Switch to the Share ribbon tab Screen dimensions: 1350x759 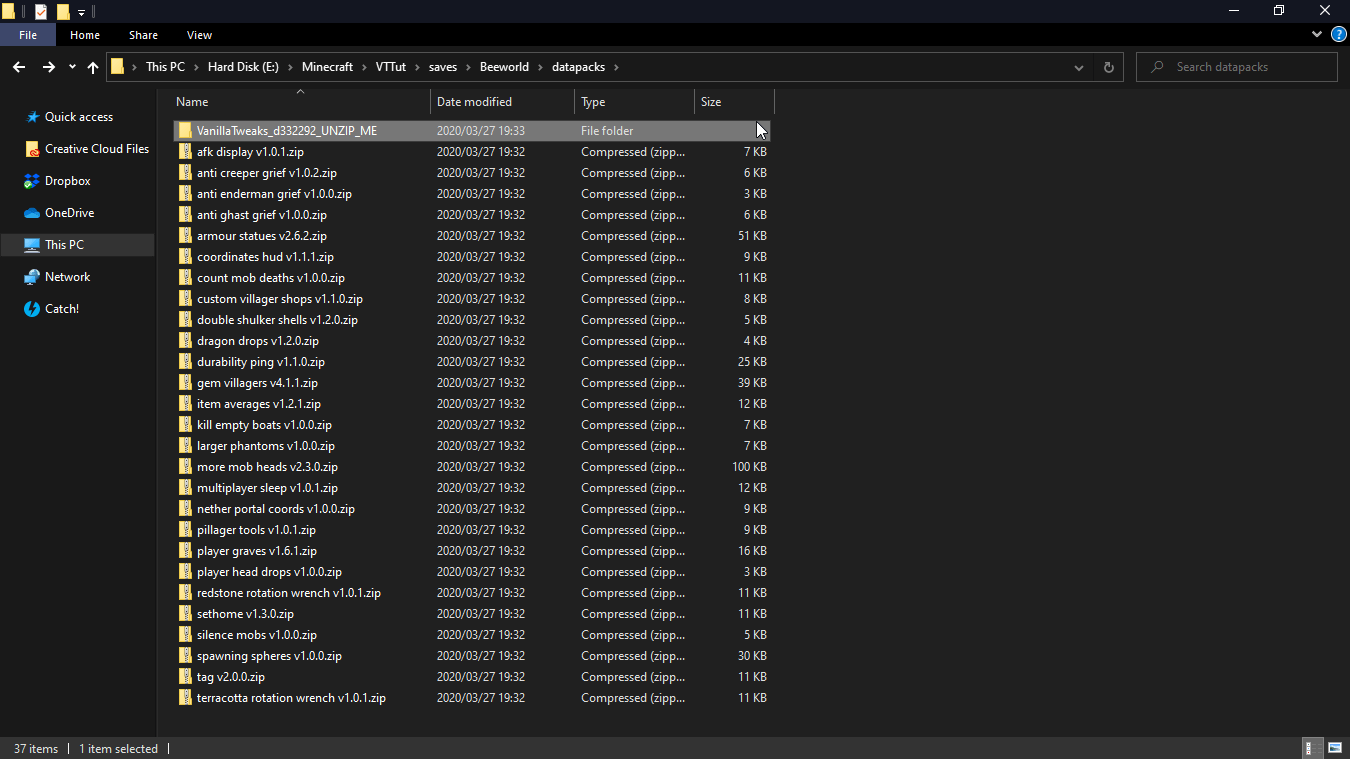tap(143, 35)
